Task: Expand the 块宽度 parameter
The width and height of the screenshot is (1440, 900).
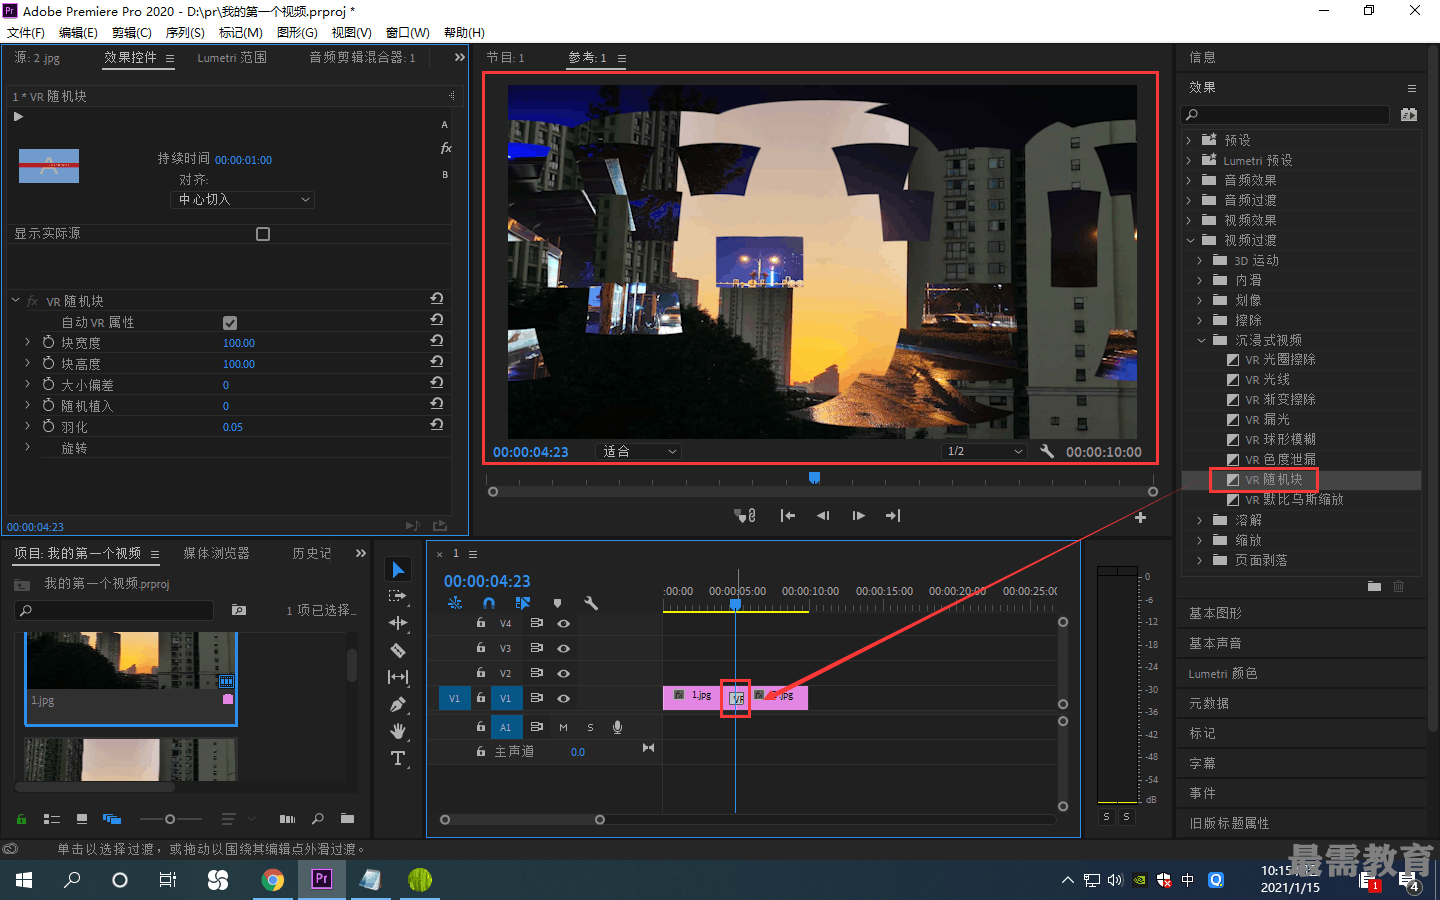Action: (x=27, y=342)
